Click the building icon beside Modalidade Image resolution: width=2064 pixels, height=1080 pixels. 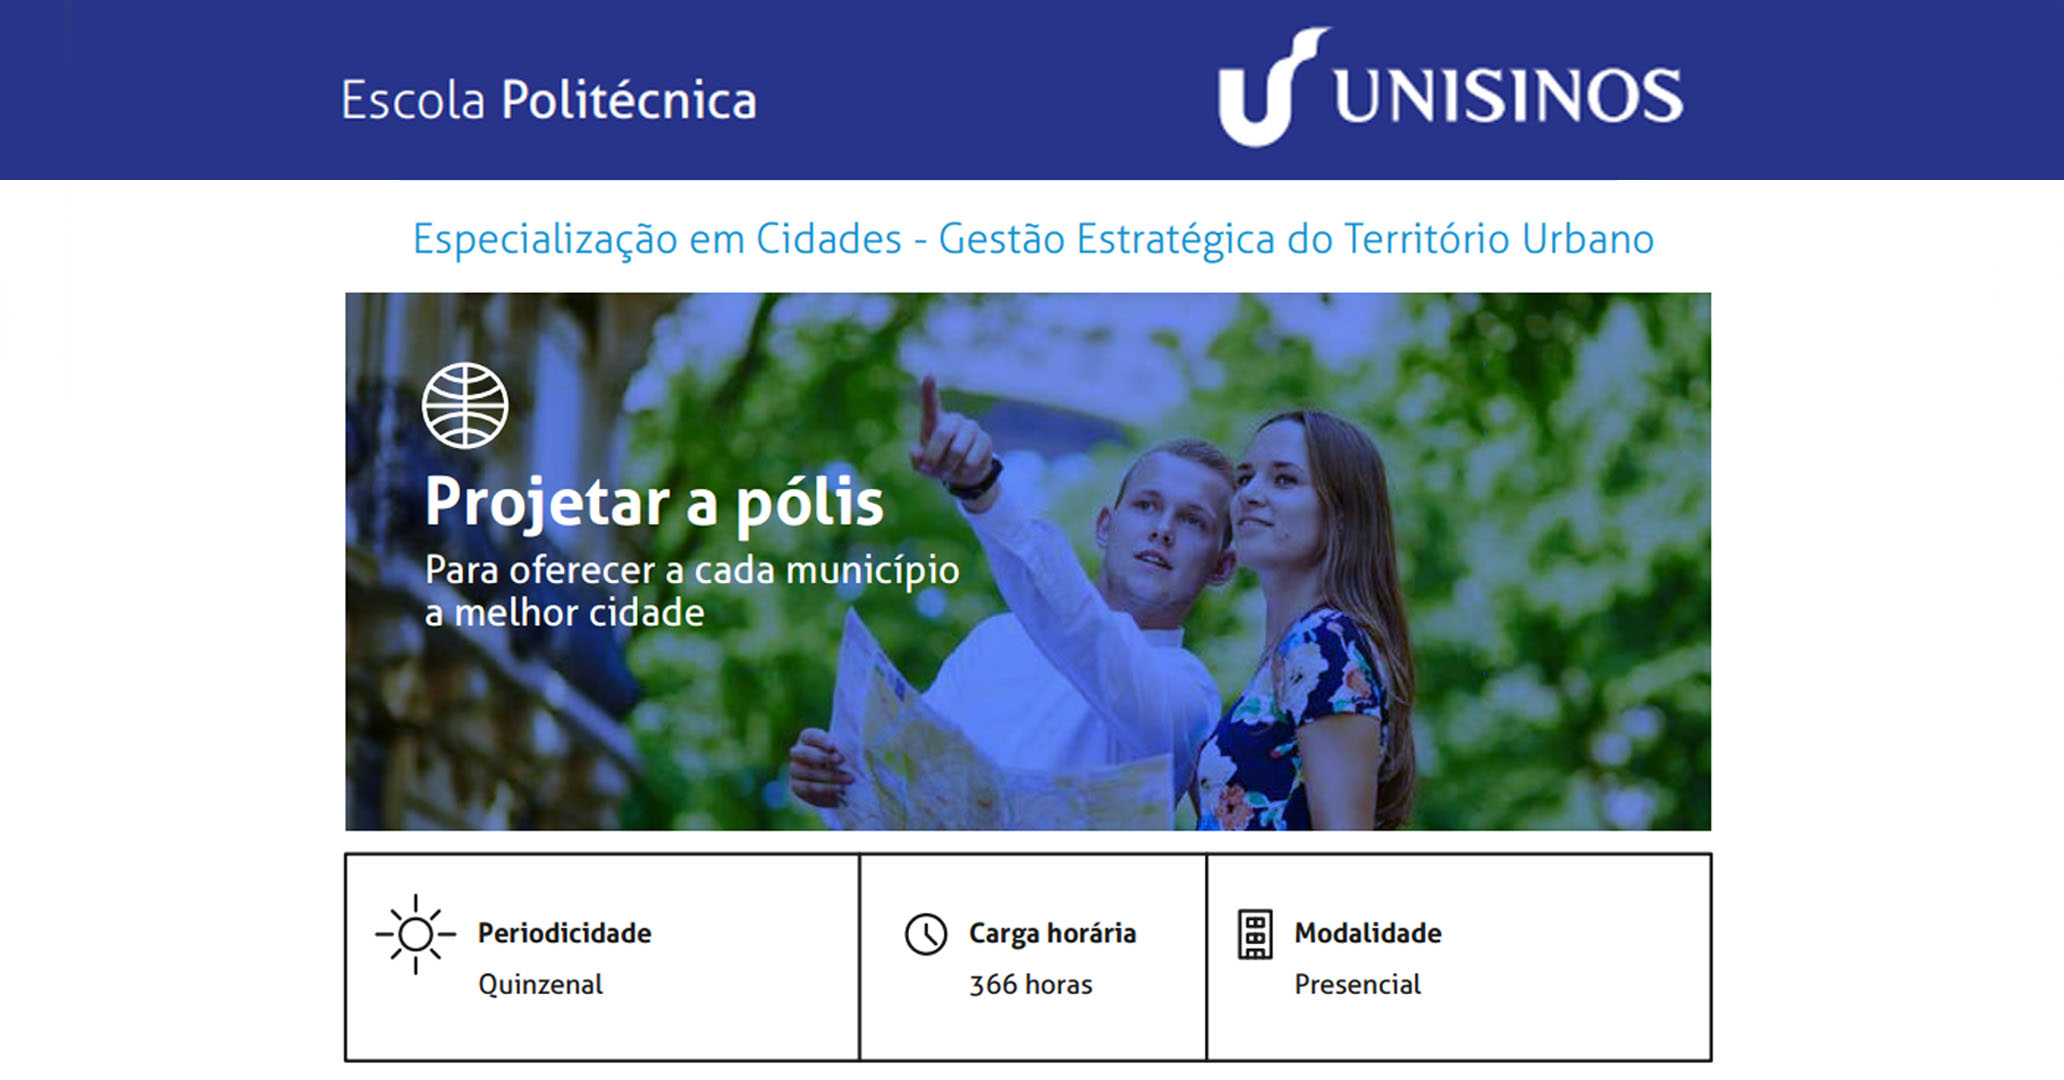pos(1255,934)
